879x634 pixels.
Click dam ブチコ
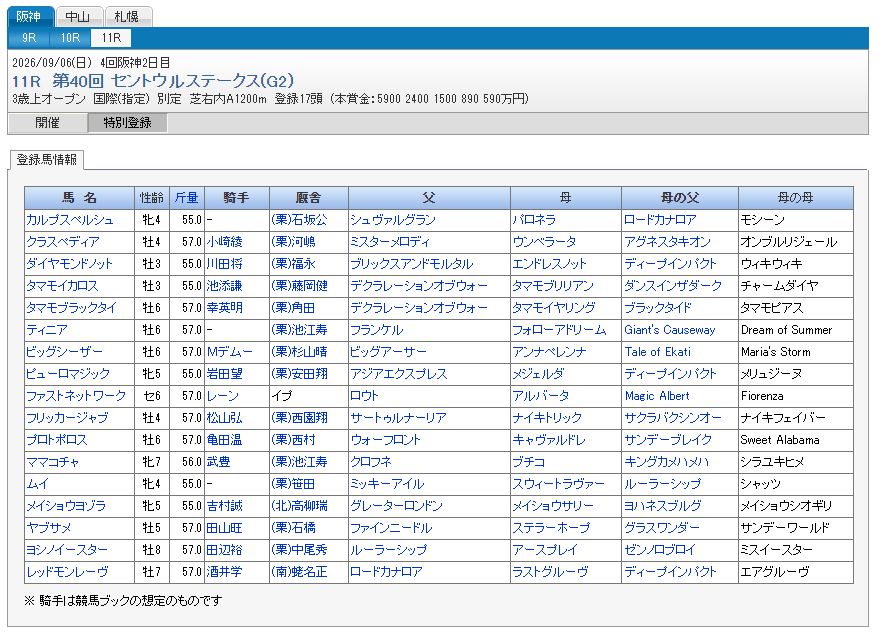529,462
